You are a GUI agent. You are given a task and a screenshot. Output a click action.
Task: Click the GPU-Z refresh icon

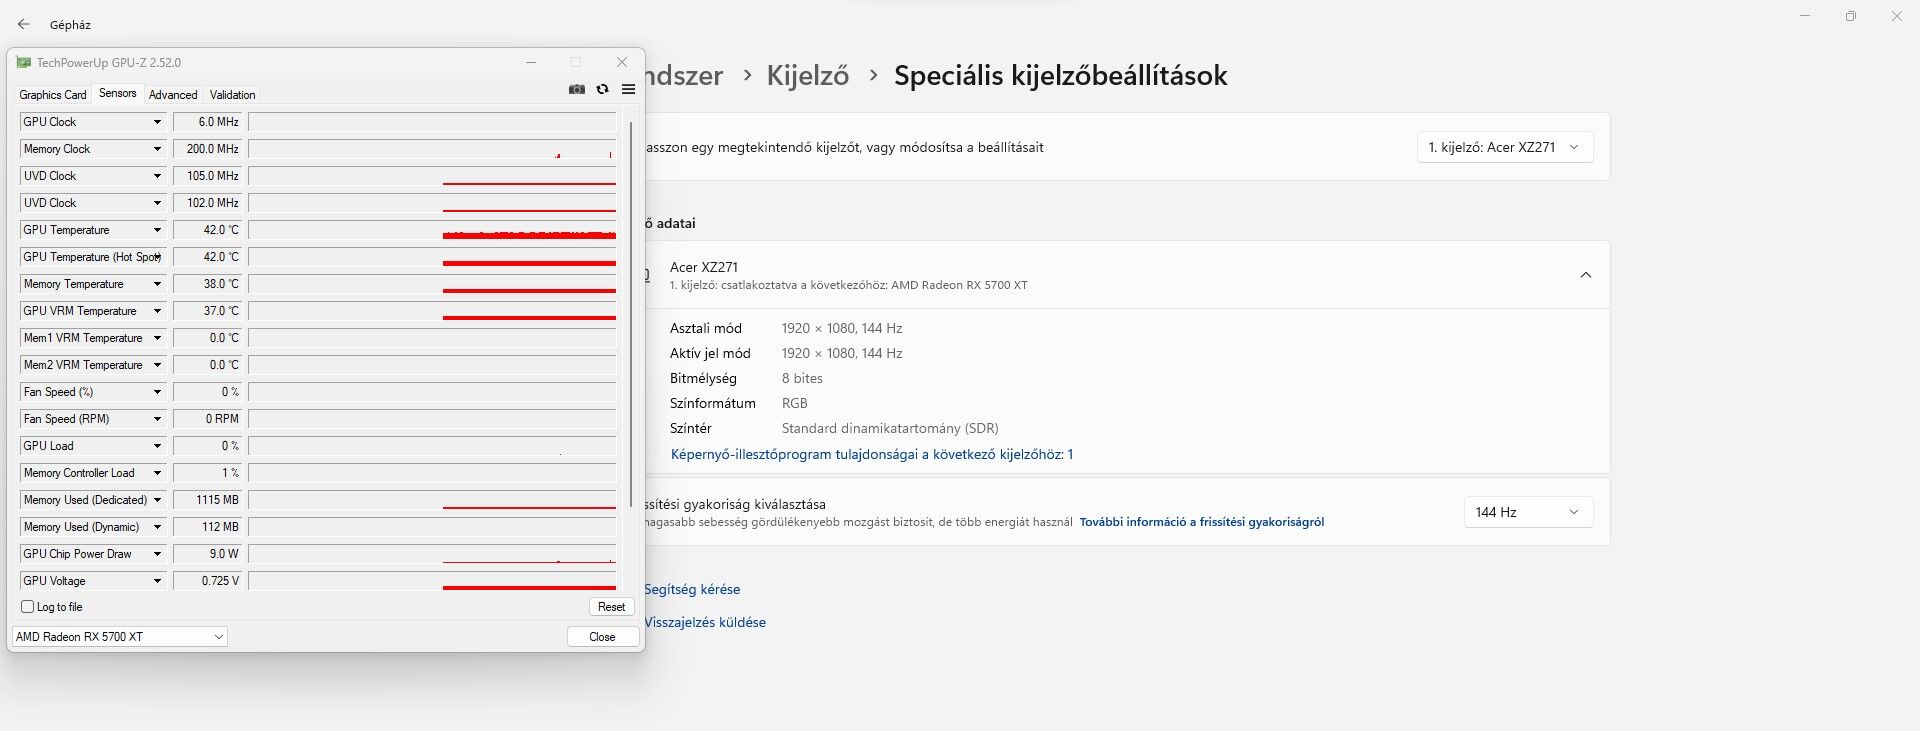[602, 89]
